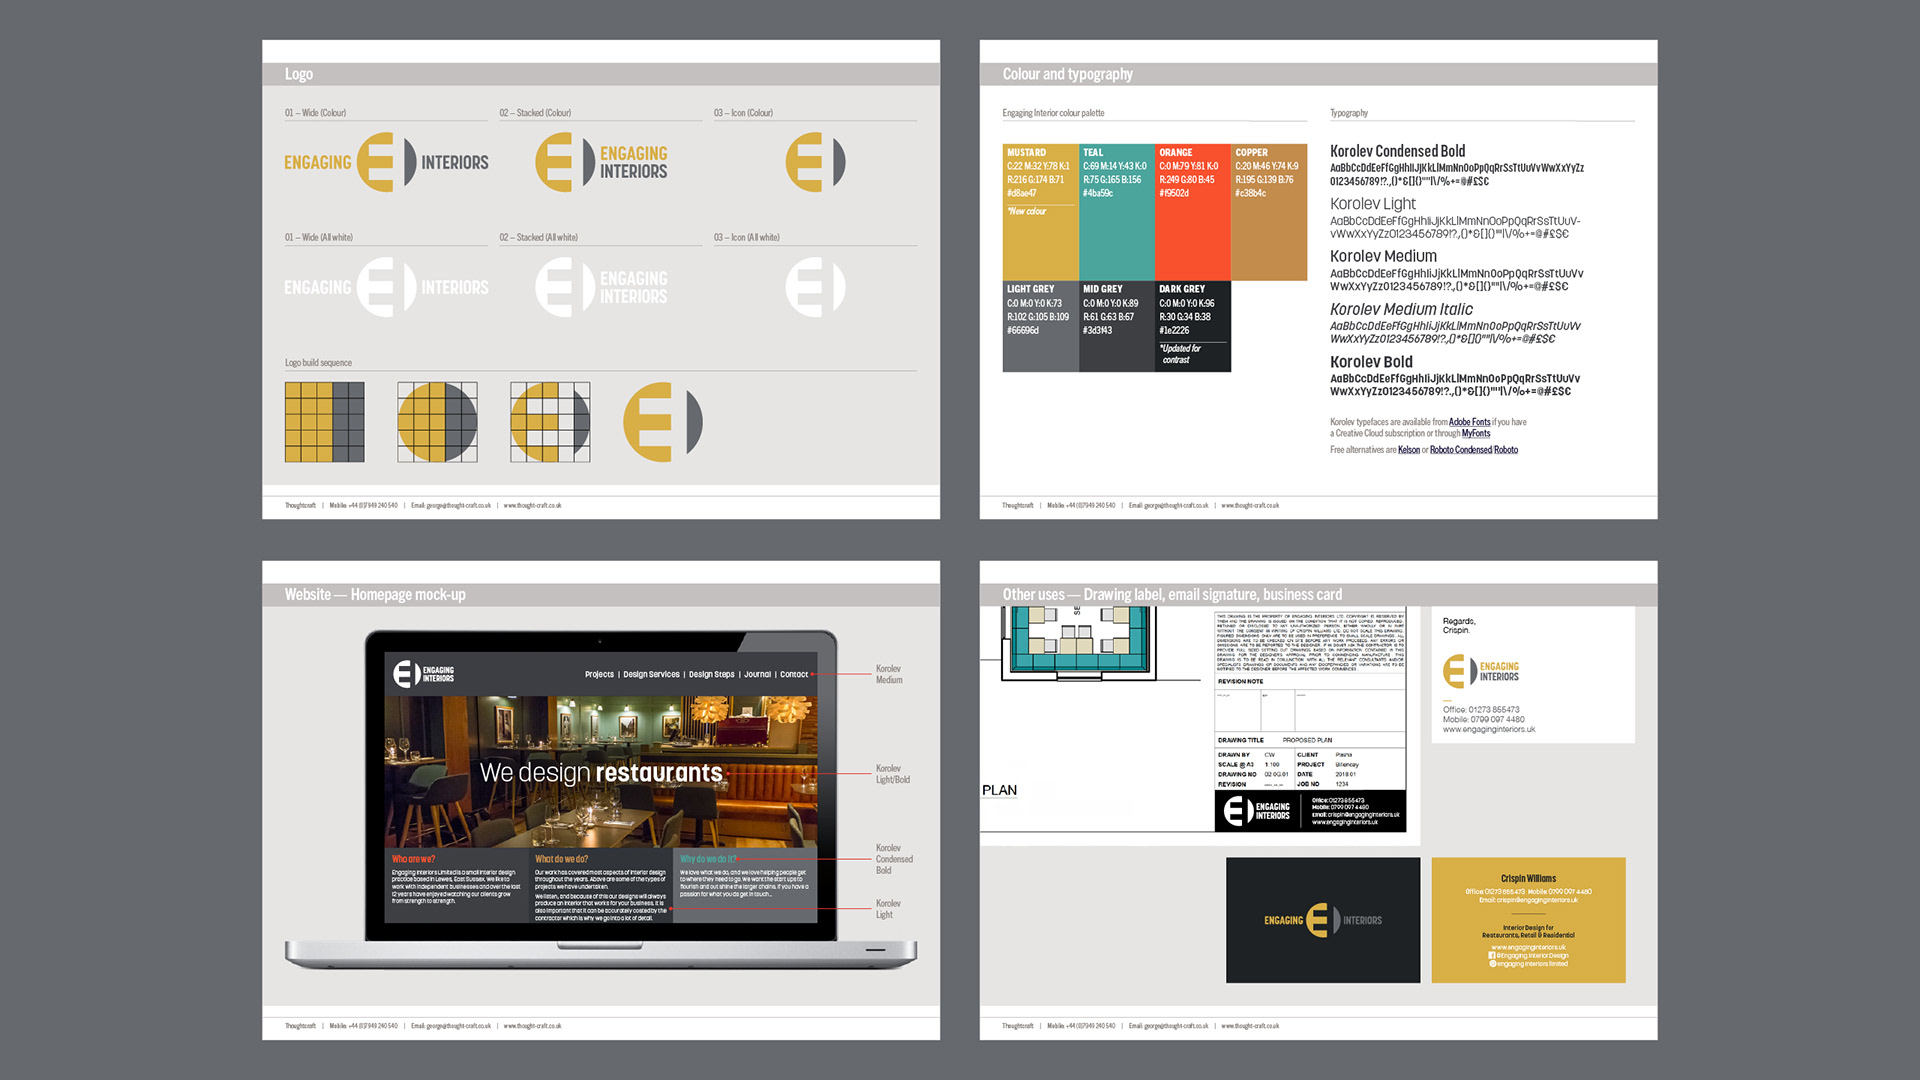The height and width of the screenshot is (1080, 1920).
Task: Open Design Services in the mock-up nav
Action: [x=651, y=675]
